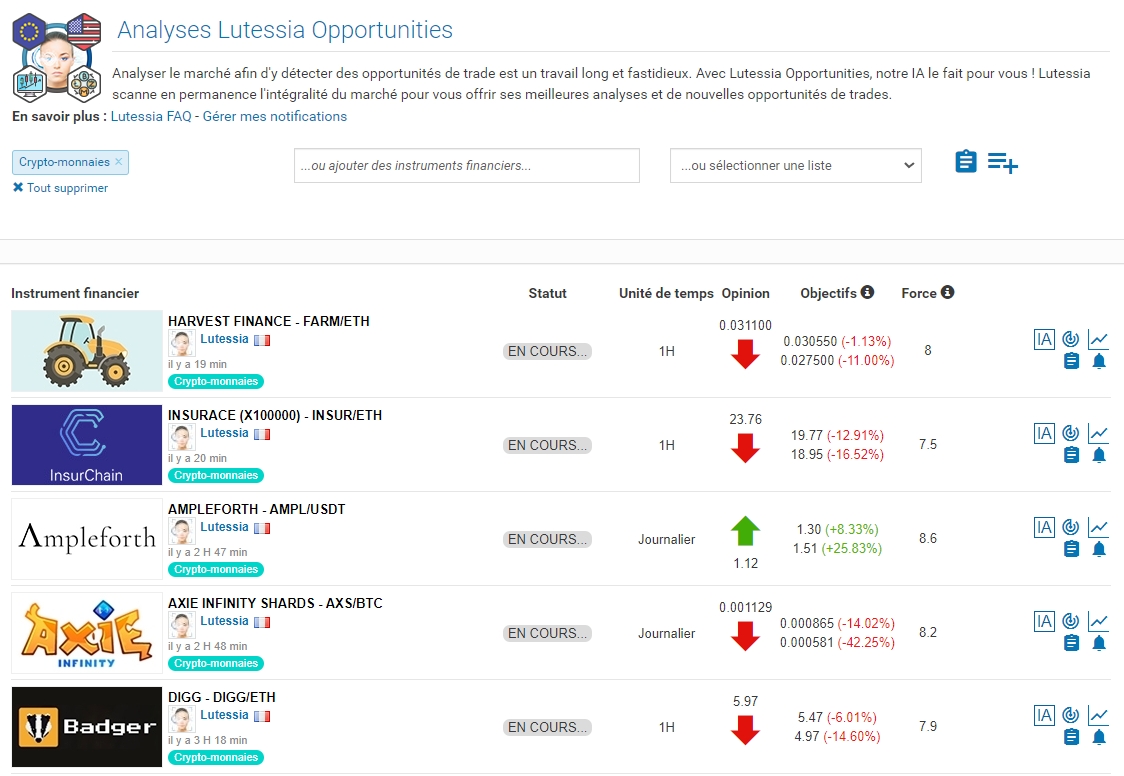Click the Axie Infinity logo thumbnail
The height and width of the screenshot is (776, 1124).
coord(87,633)
